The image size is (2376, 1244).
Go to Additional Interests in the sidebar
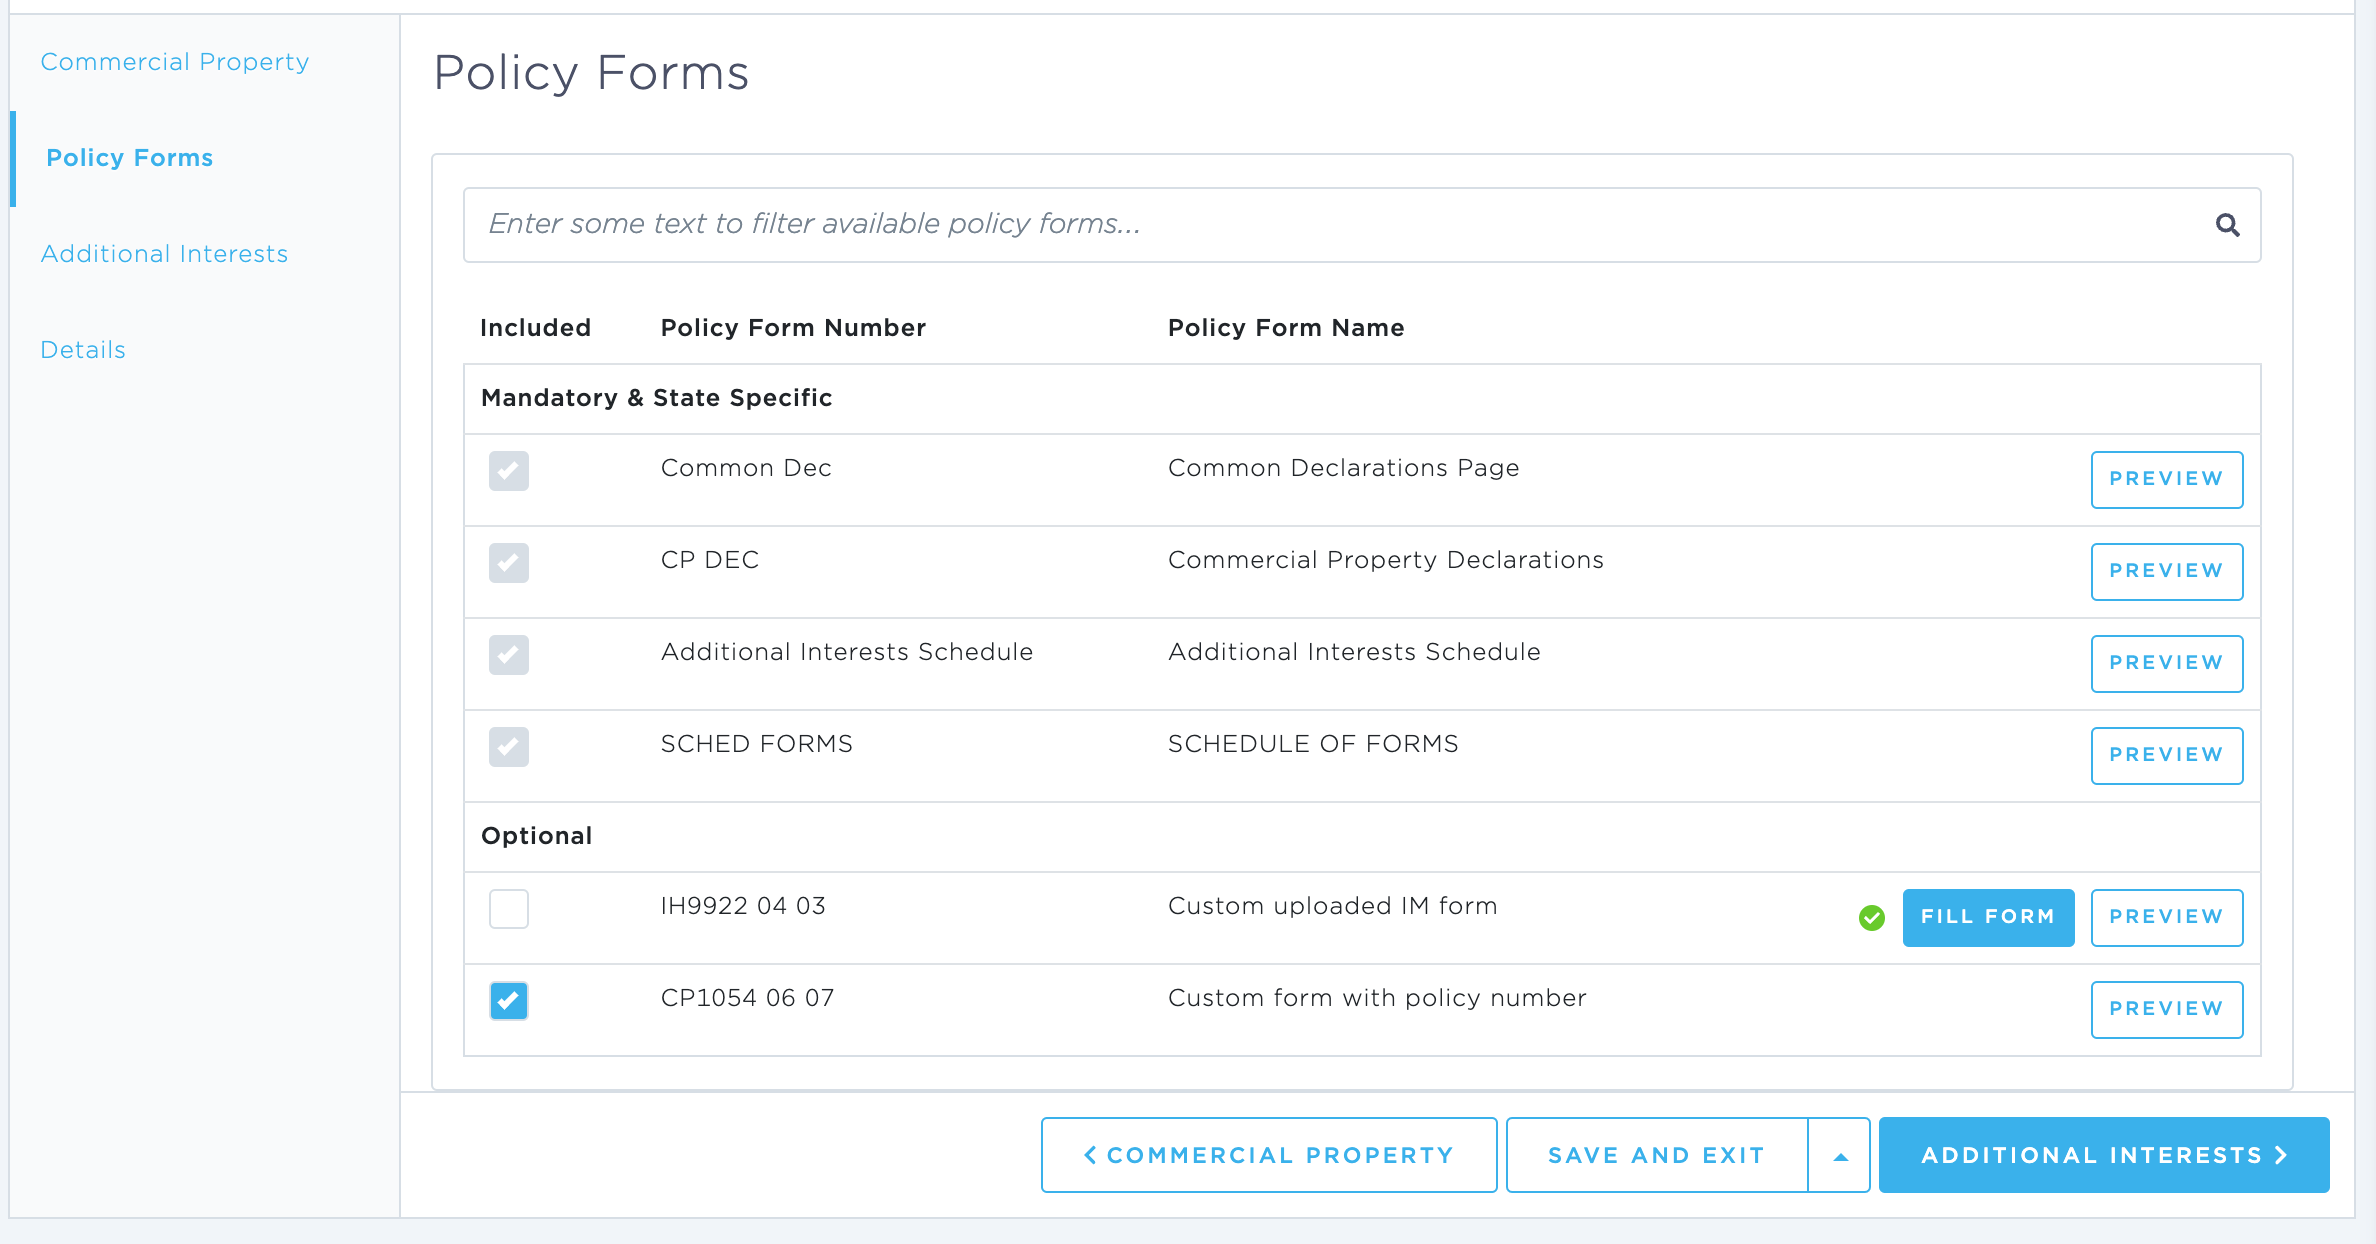pyautogui.click(x=164, y=254)
